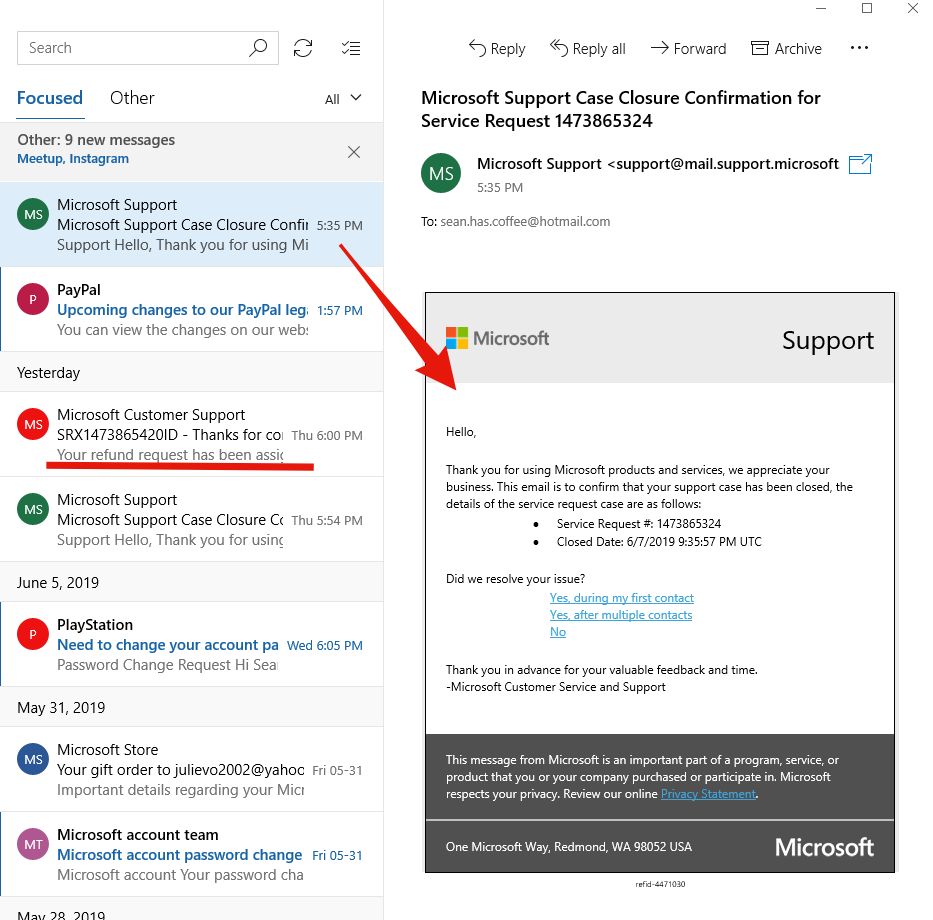Open the PlayStation password change email
Screen dimensions: 933x920
pos(192,644)
